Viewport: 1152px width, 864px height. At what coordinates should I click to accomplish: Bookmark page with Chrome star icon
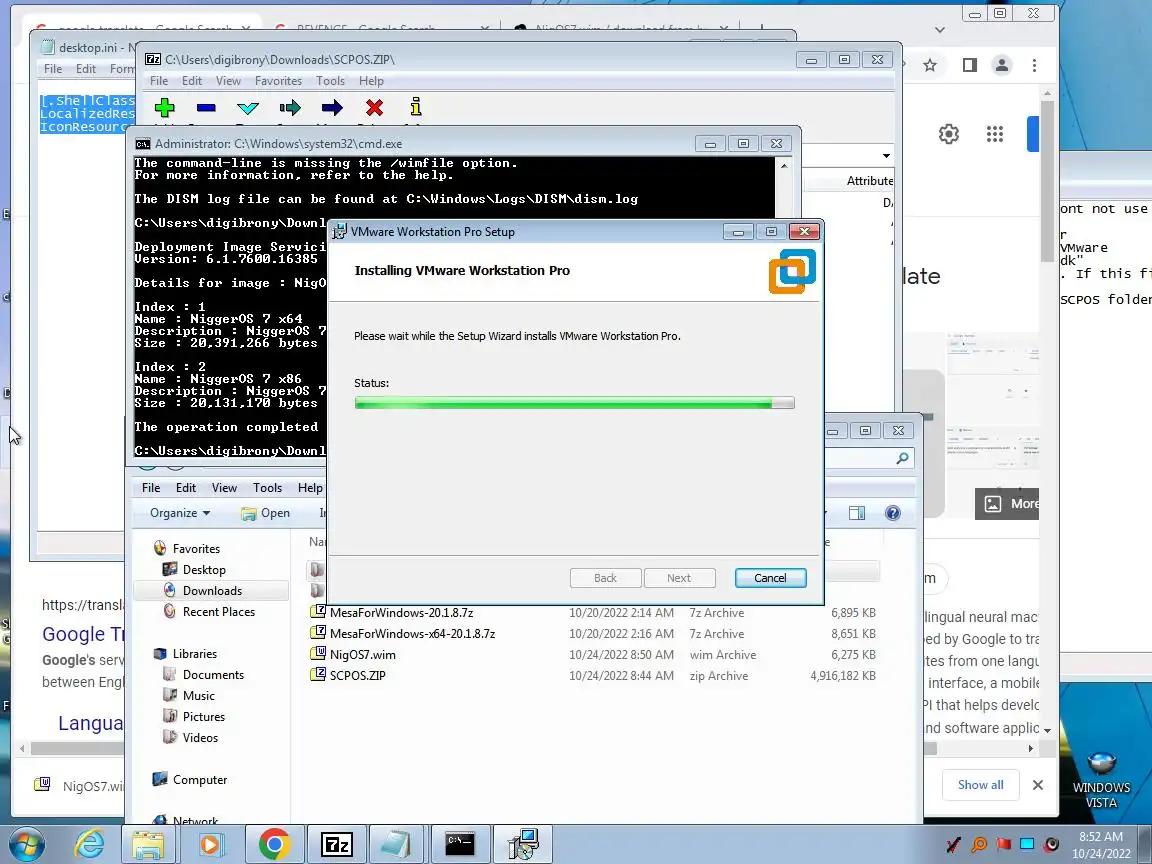click(930, 65)
